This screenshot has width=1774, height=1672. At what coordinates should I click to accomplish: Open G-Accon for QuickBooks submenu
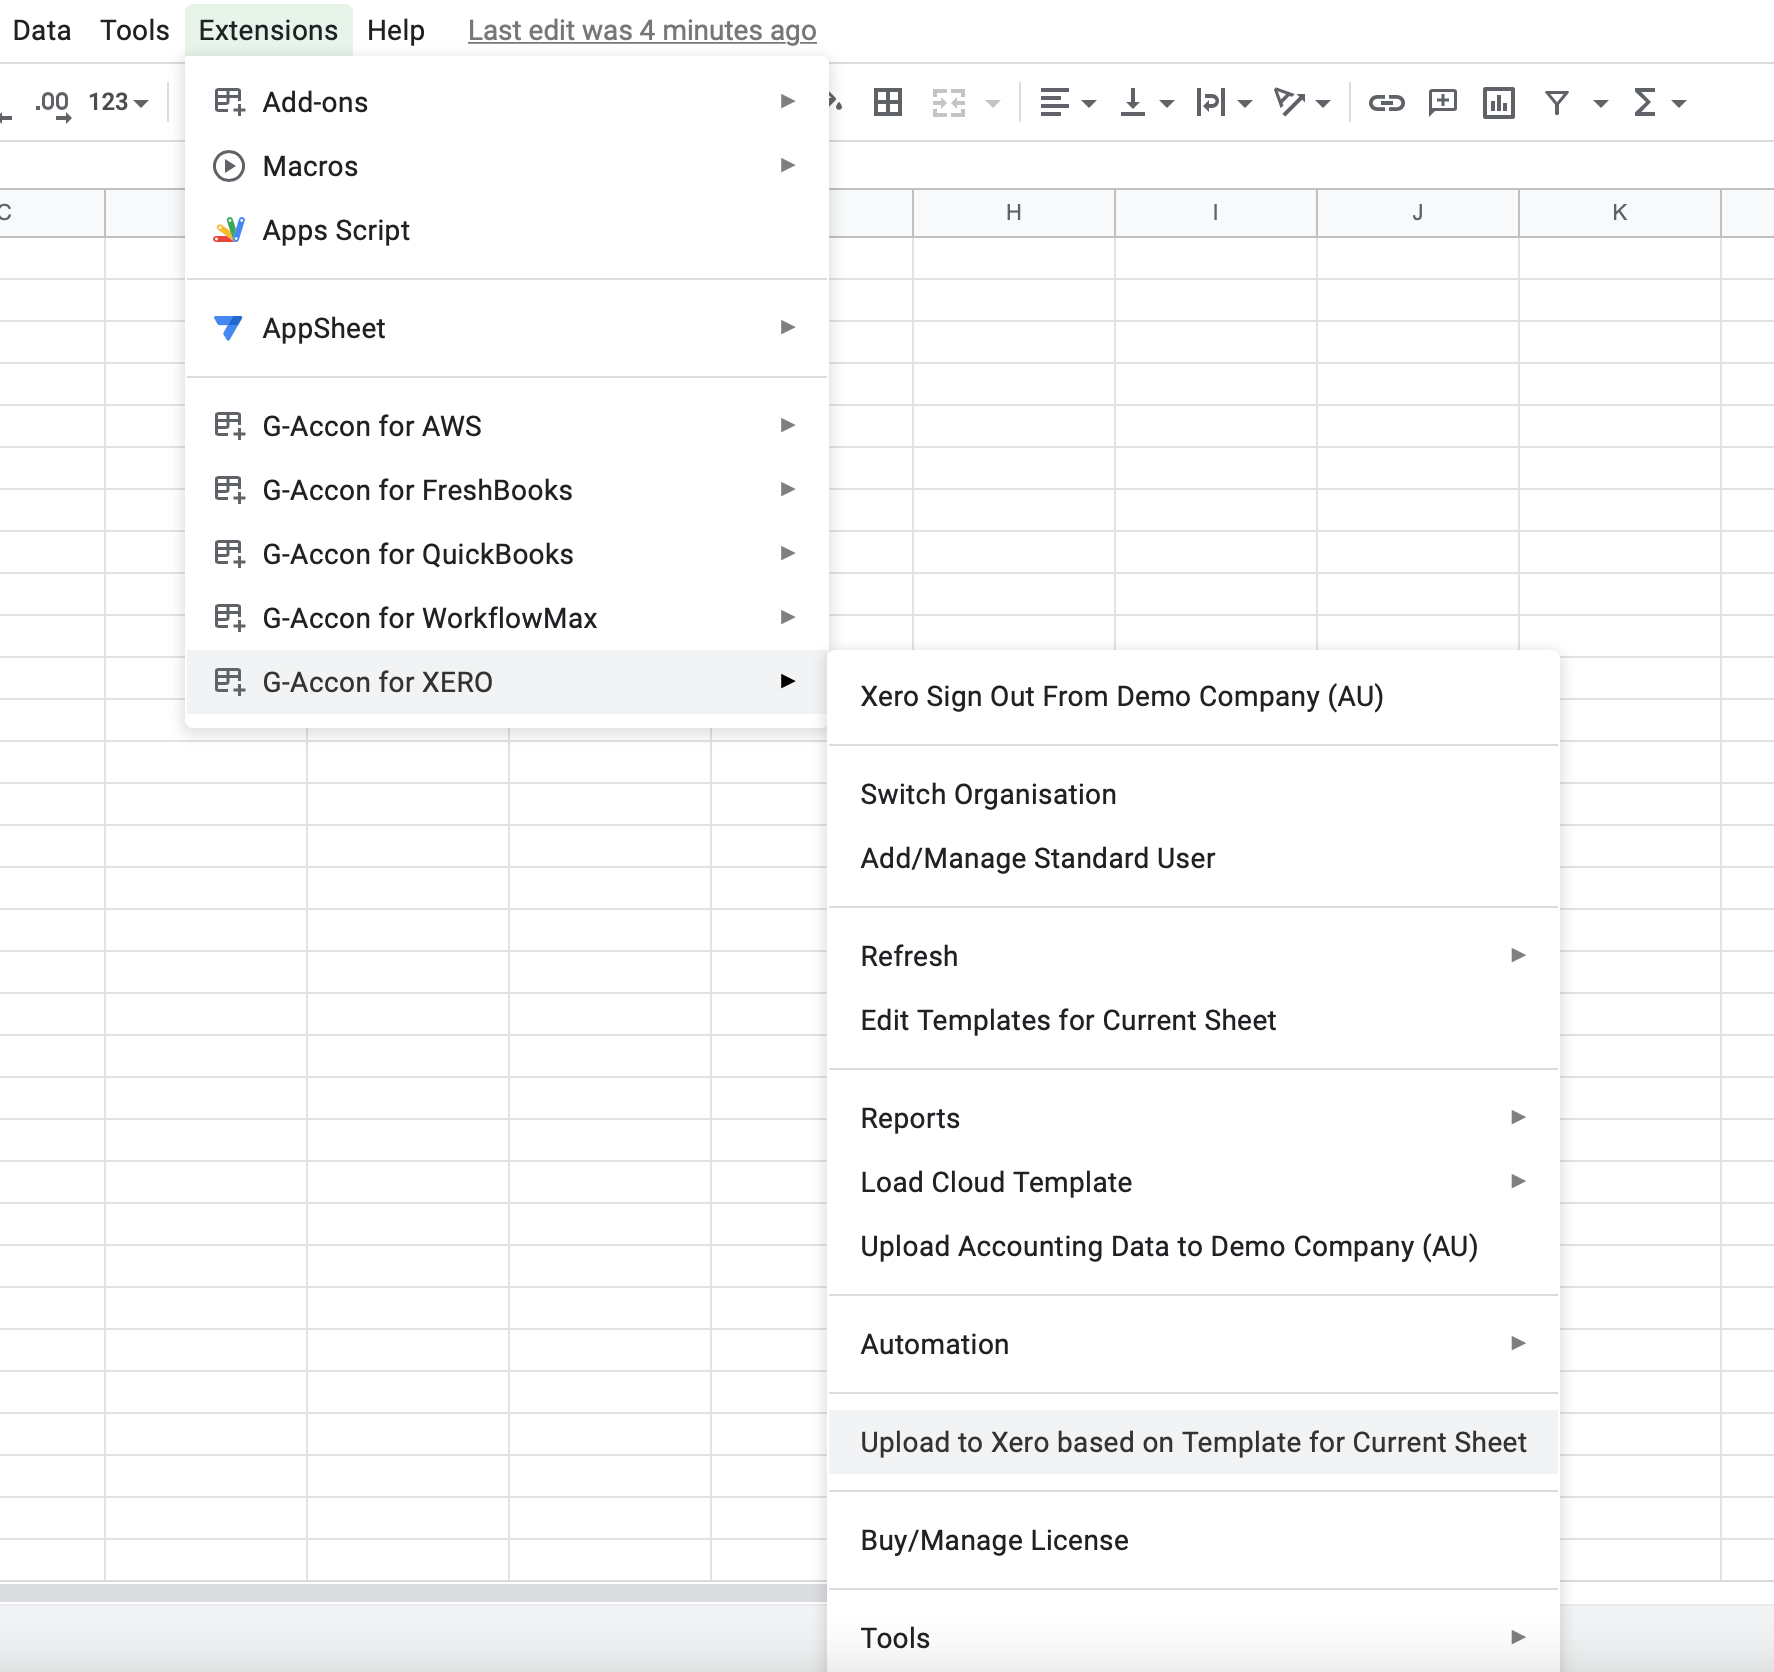[507, 554]
